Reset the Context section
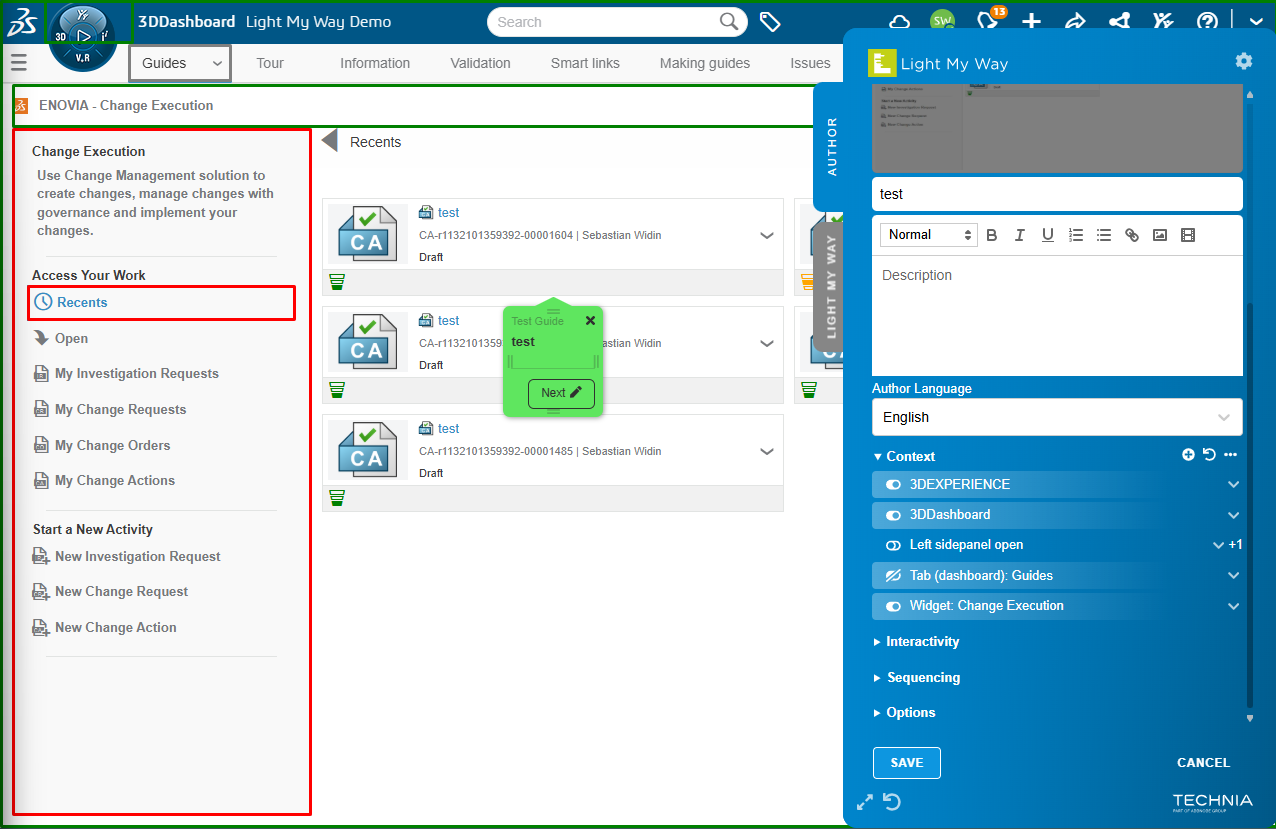The width and height of the screenshot is (1276, 829). pyautogui.click(x=1209, y=455)
